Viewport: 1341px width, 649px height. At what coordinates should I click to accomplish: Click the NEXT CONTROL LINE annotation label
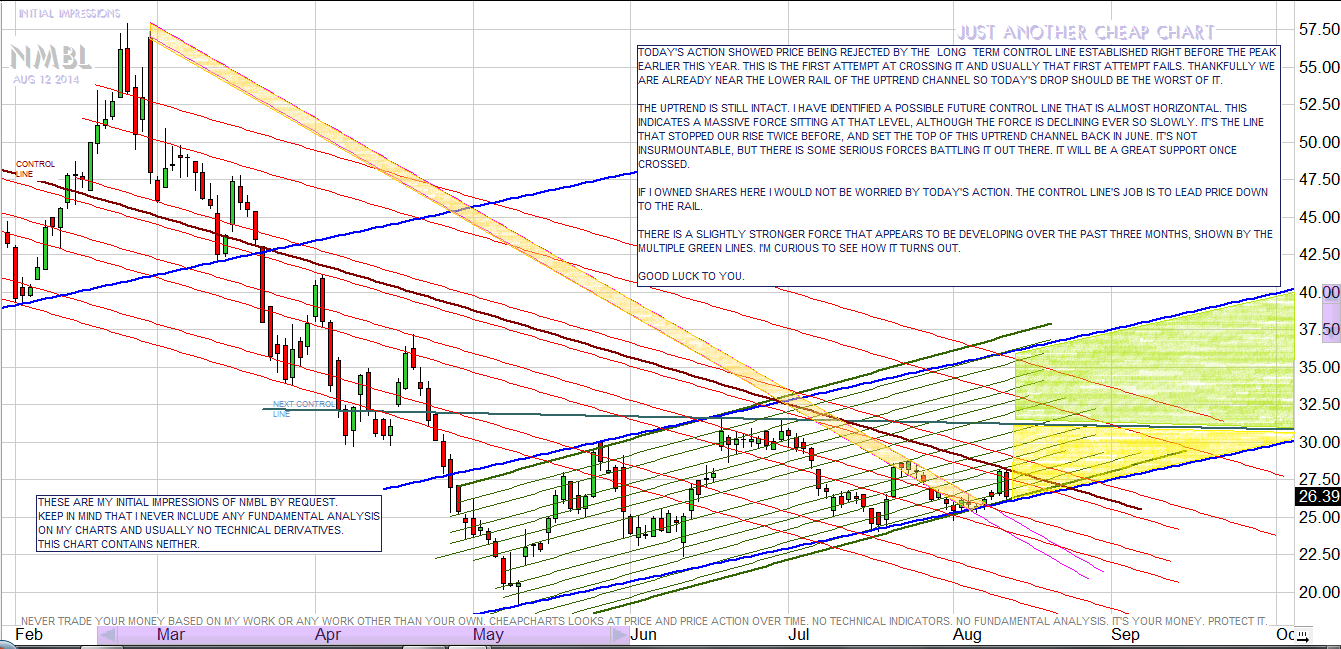pyautogui.click(x=304, y=408)
